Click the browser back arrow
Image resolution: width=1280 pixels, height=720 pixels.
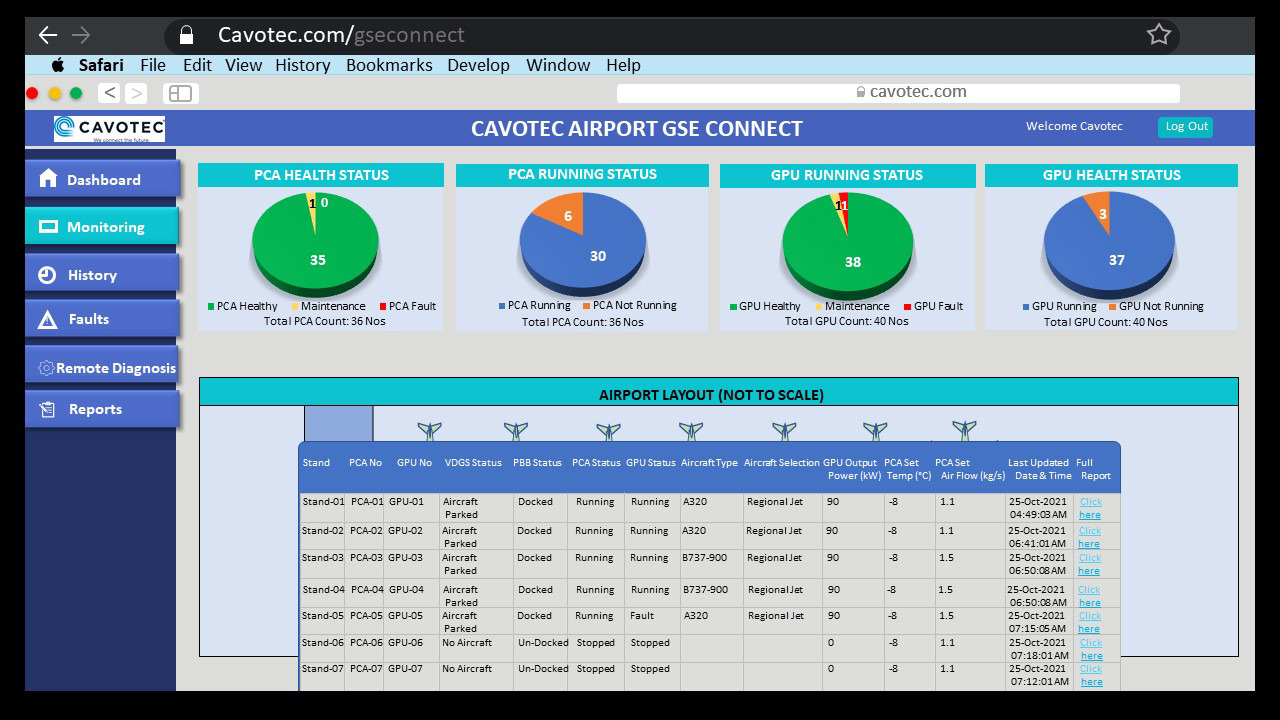(47, 35)
